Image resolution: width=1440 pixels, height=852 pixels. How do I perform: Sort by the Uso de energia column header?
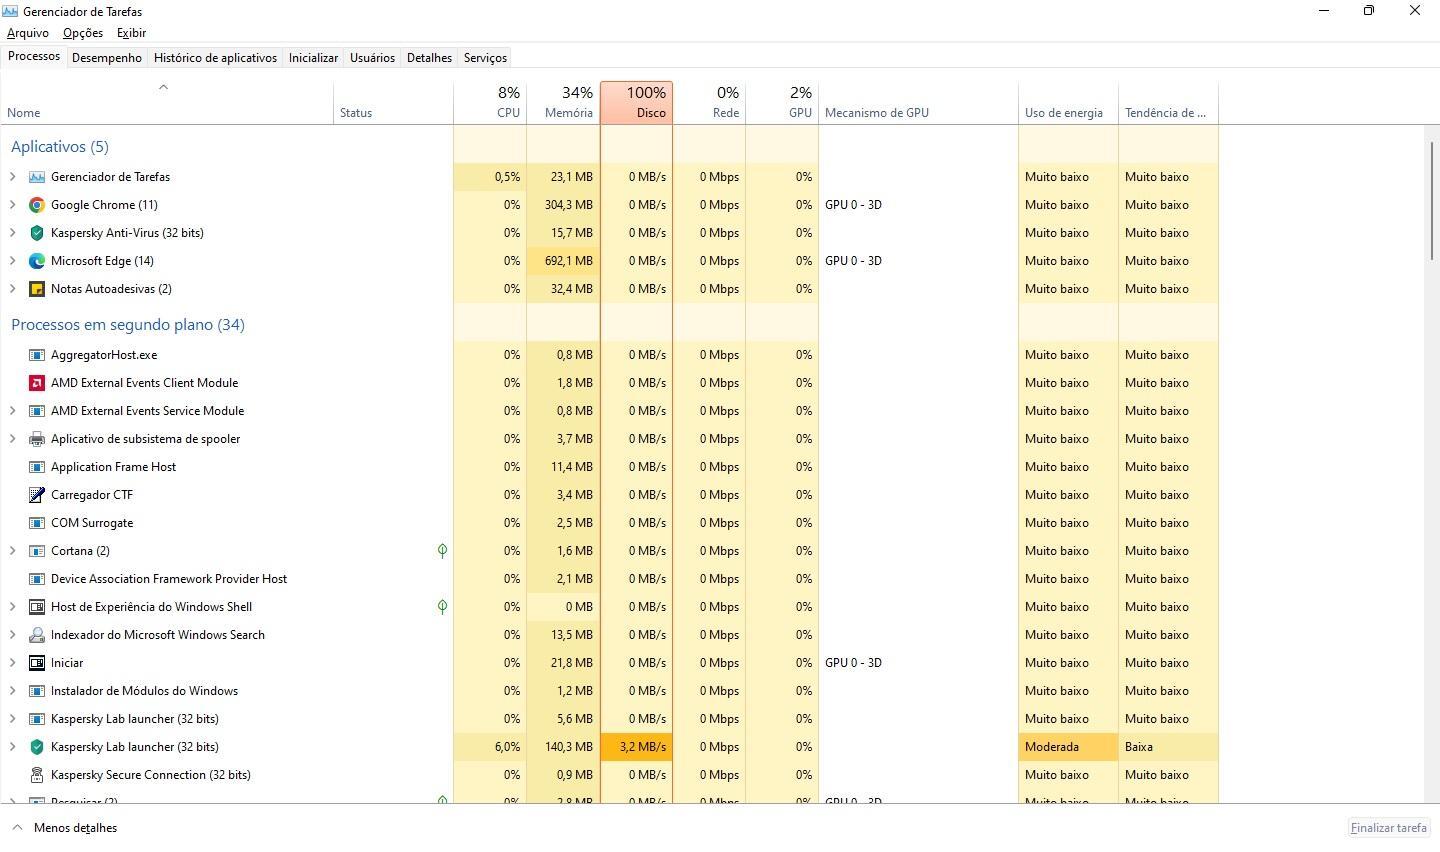pos(1068,103)
